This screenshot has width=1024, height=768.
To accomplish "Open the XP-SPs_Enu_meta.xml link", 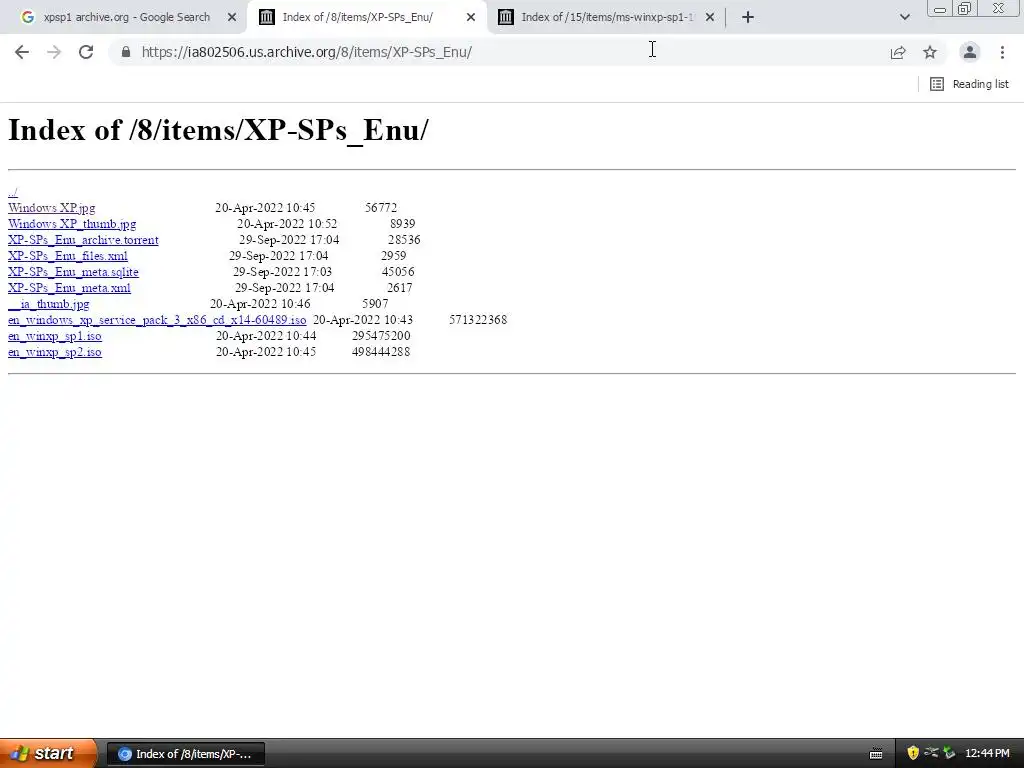I will (69, 288).
